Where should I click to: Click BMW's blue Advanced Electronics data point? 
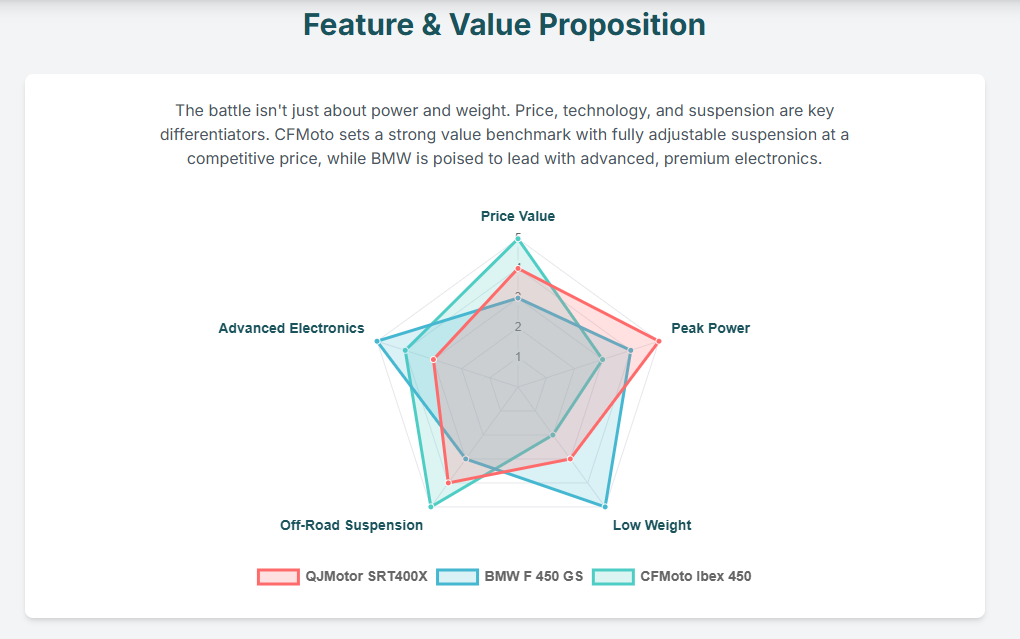[377, 342]
